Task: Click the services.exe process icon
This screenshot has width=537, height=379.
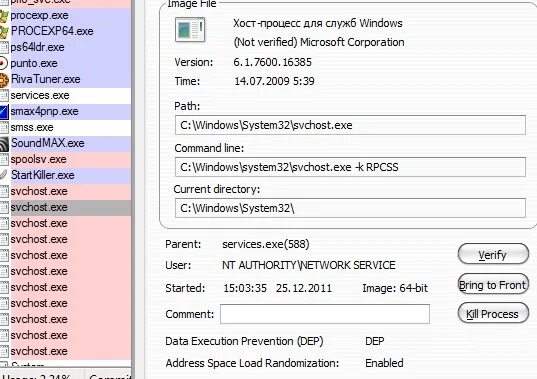Action: 4,96
